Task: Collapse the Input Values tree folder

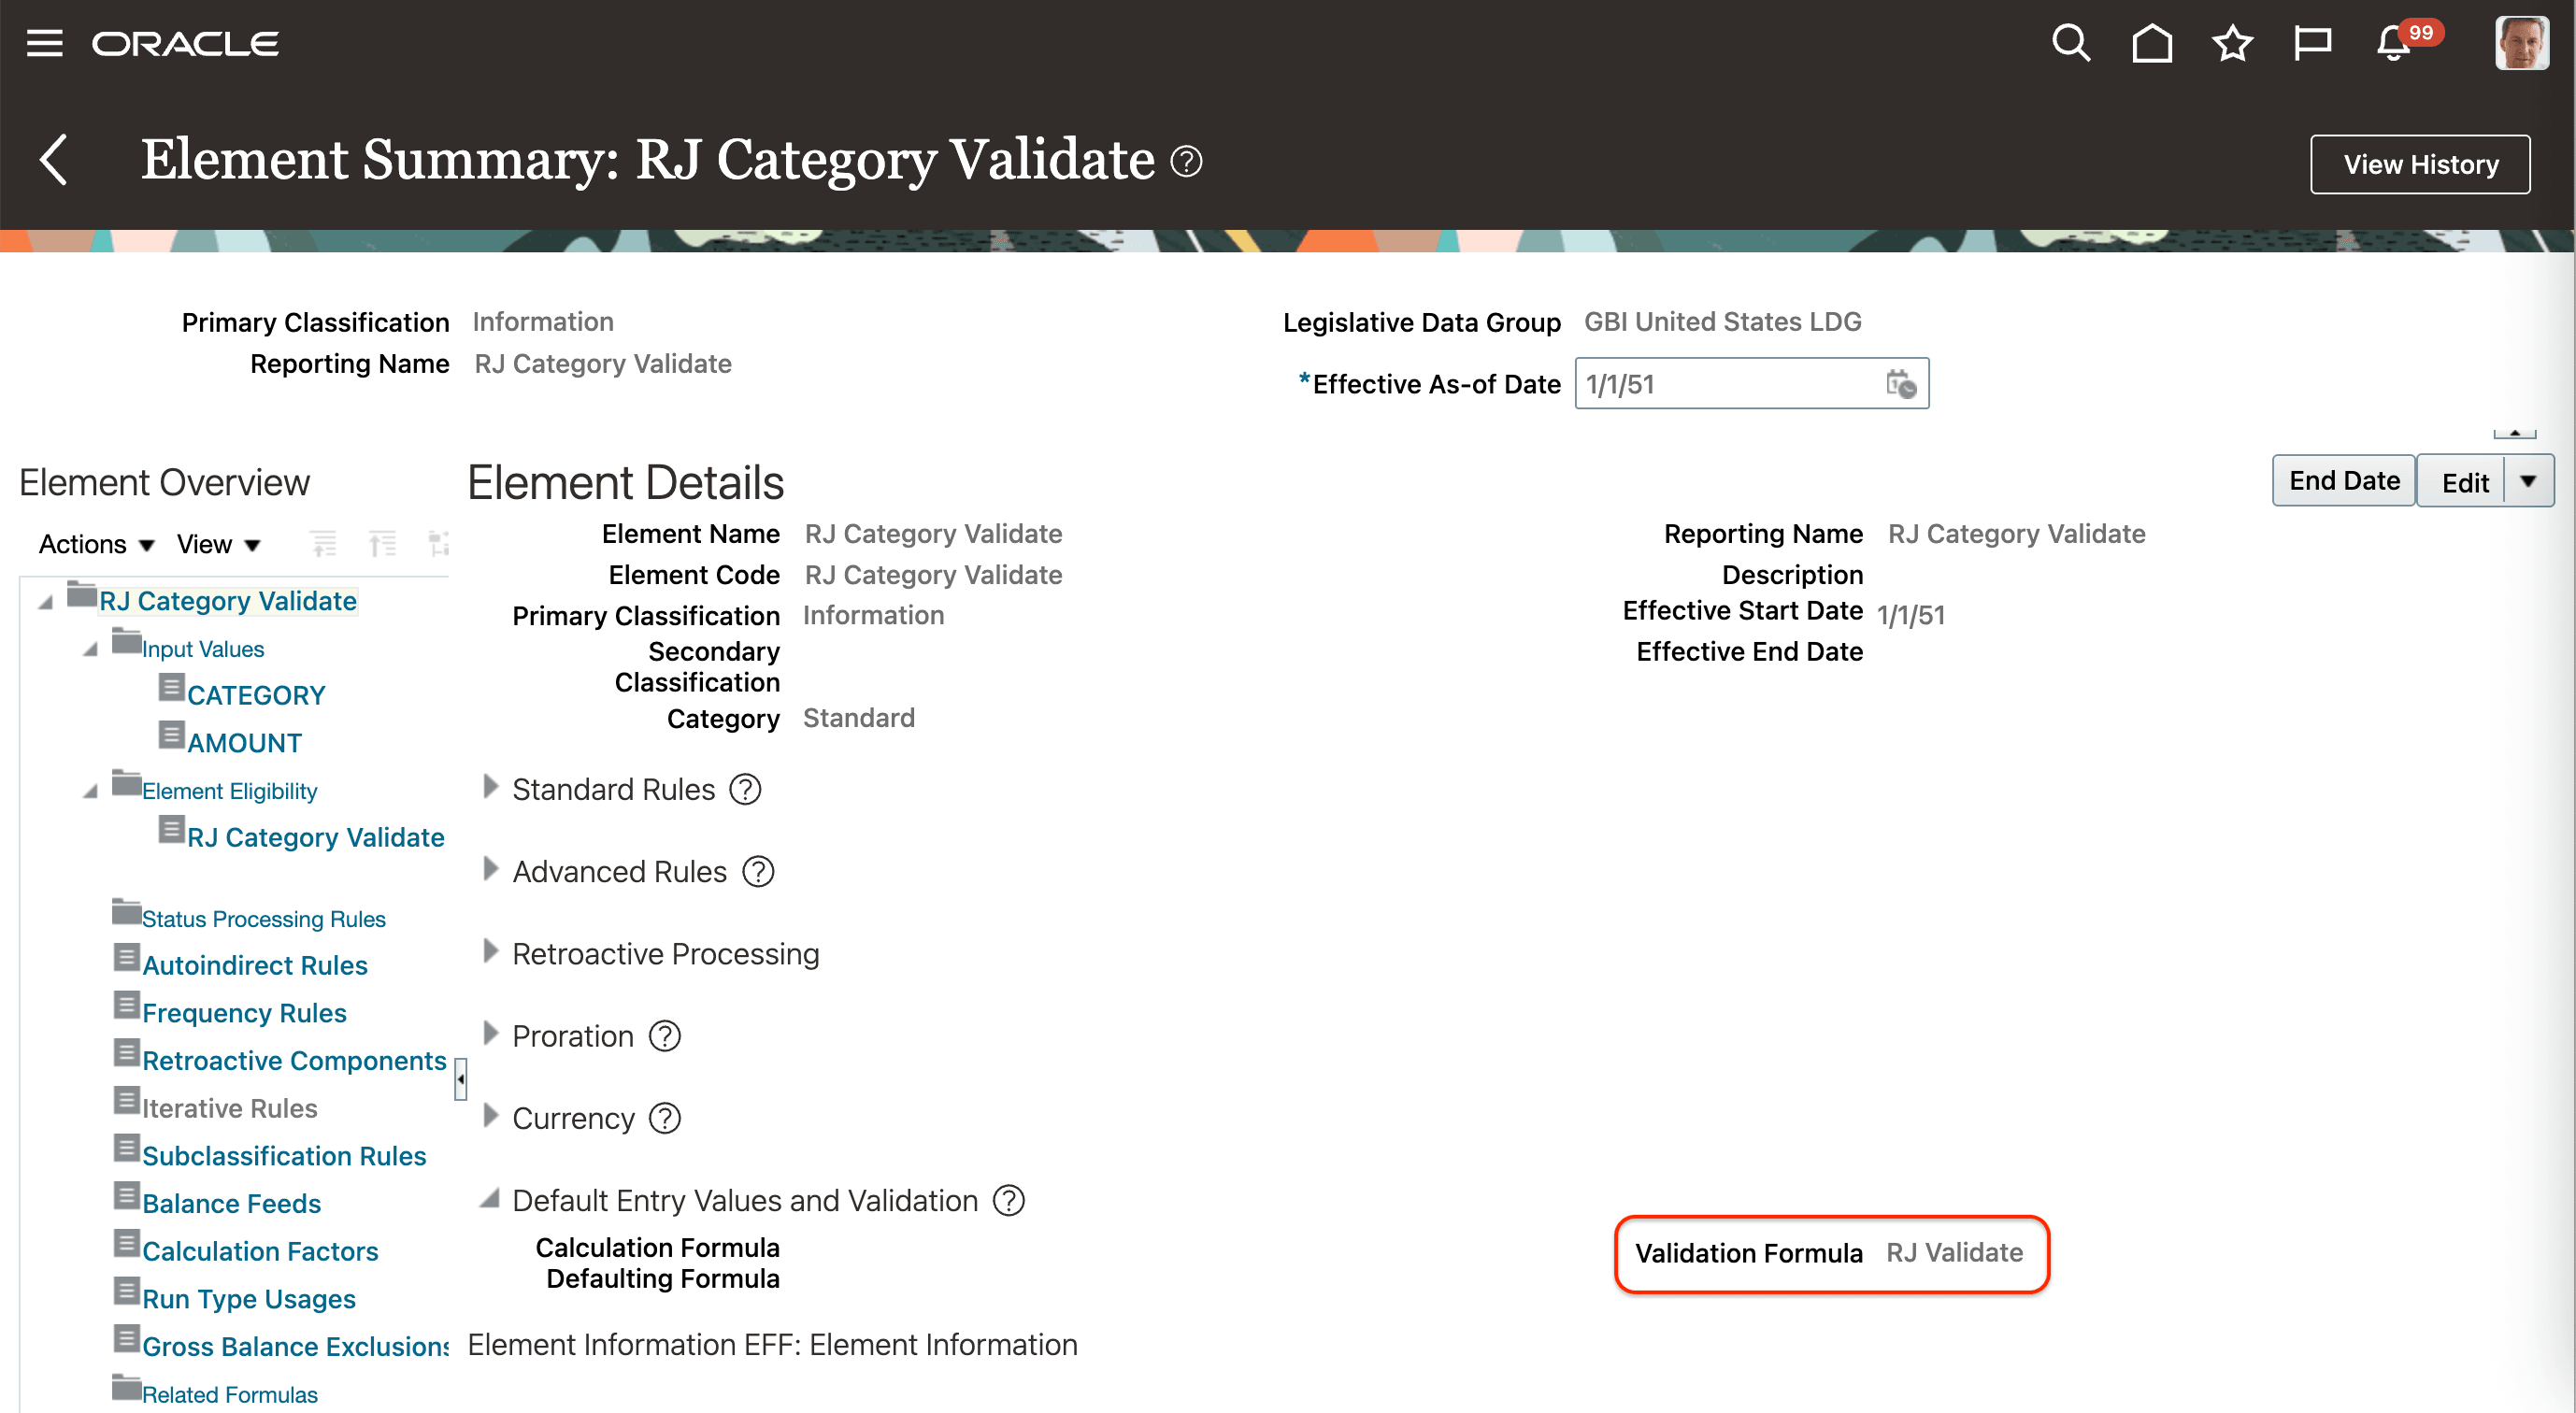Action: 90,650
